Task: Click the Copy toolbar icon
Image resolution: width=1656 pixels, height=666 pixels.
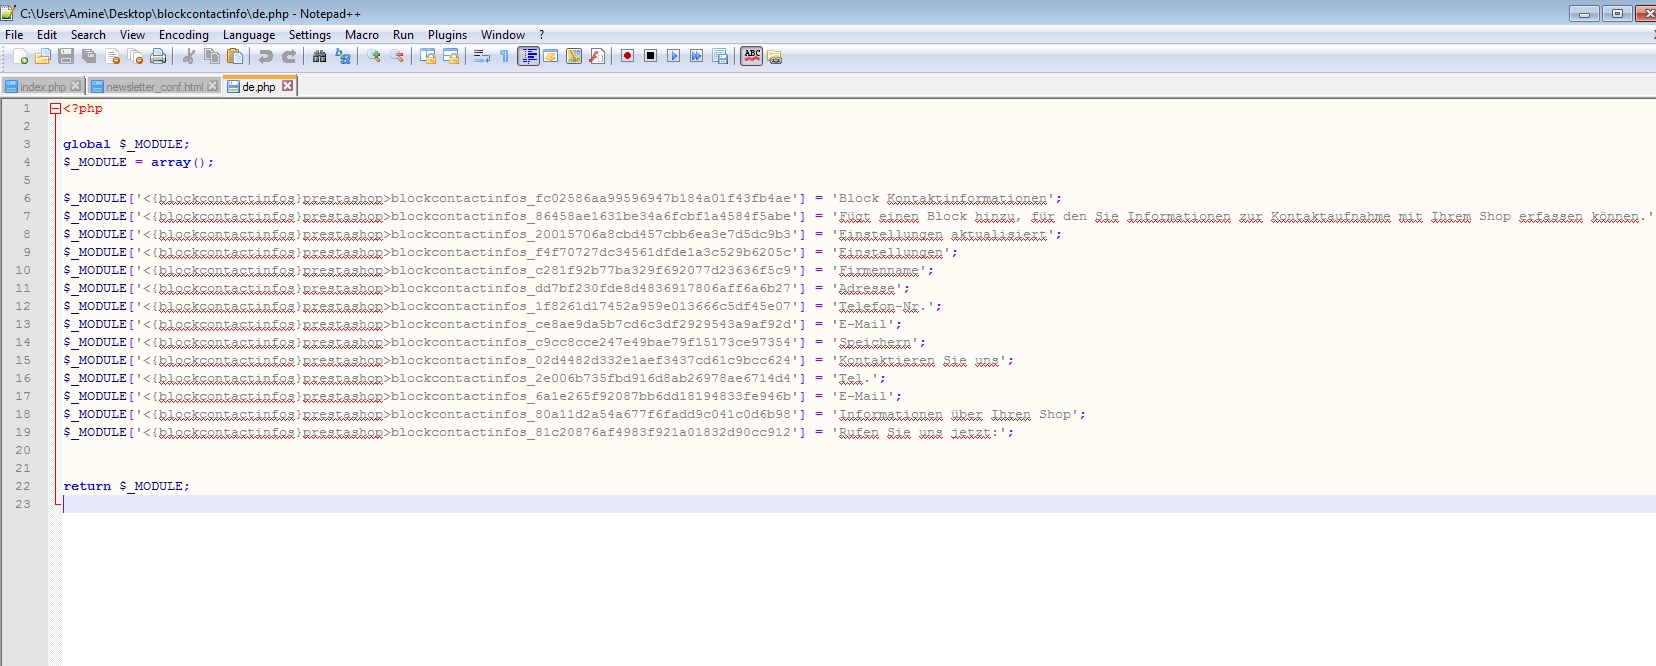Action: click(x=211, y=57)
